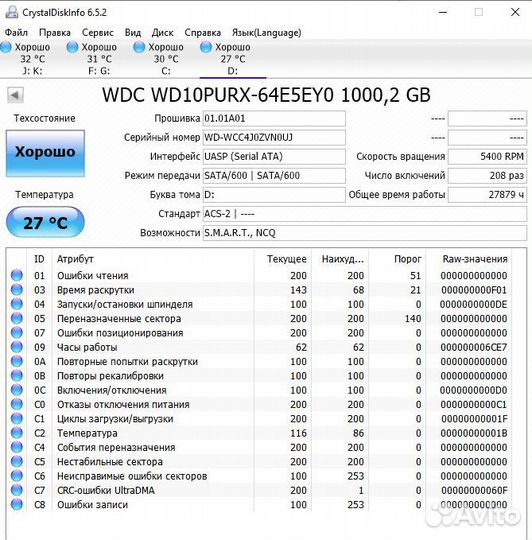Click status icon of C5 Нестабильные сектора
The height and width of the screenshot is (540, 532).
click(17, 461)
